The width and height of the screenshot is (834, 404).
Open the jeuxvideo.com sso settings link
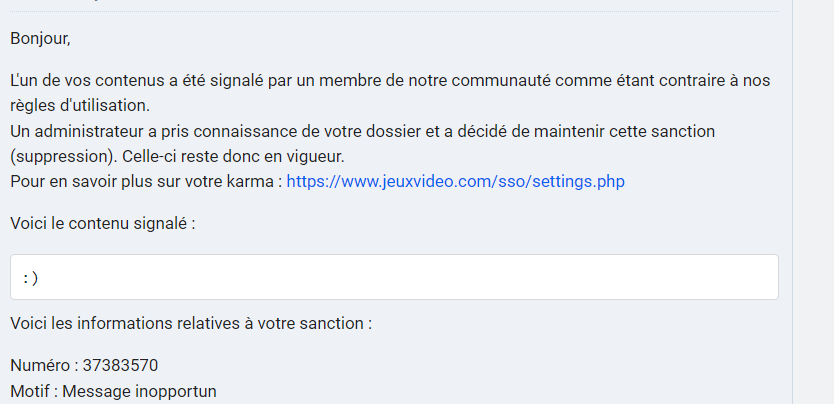point(455,182)
